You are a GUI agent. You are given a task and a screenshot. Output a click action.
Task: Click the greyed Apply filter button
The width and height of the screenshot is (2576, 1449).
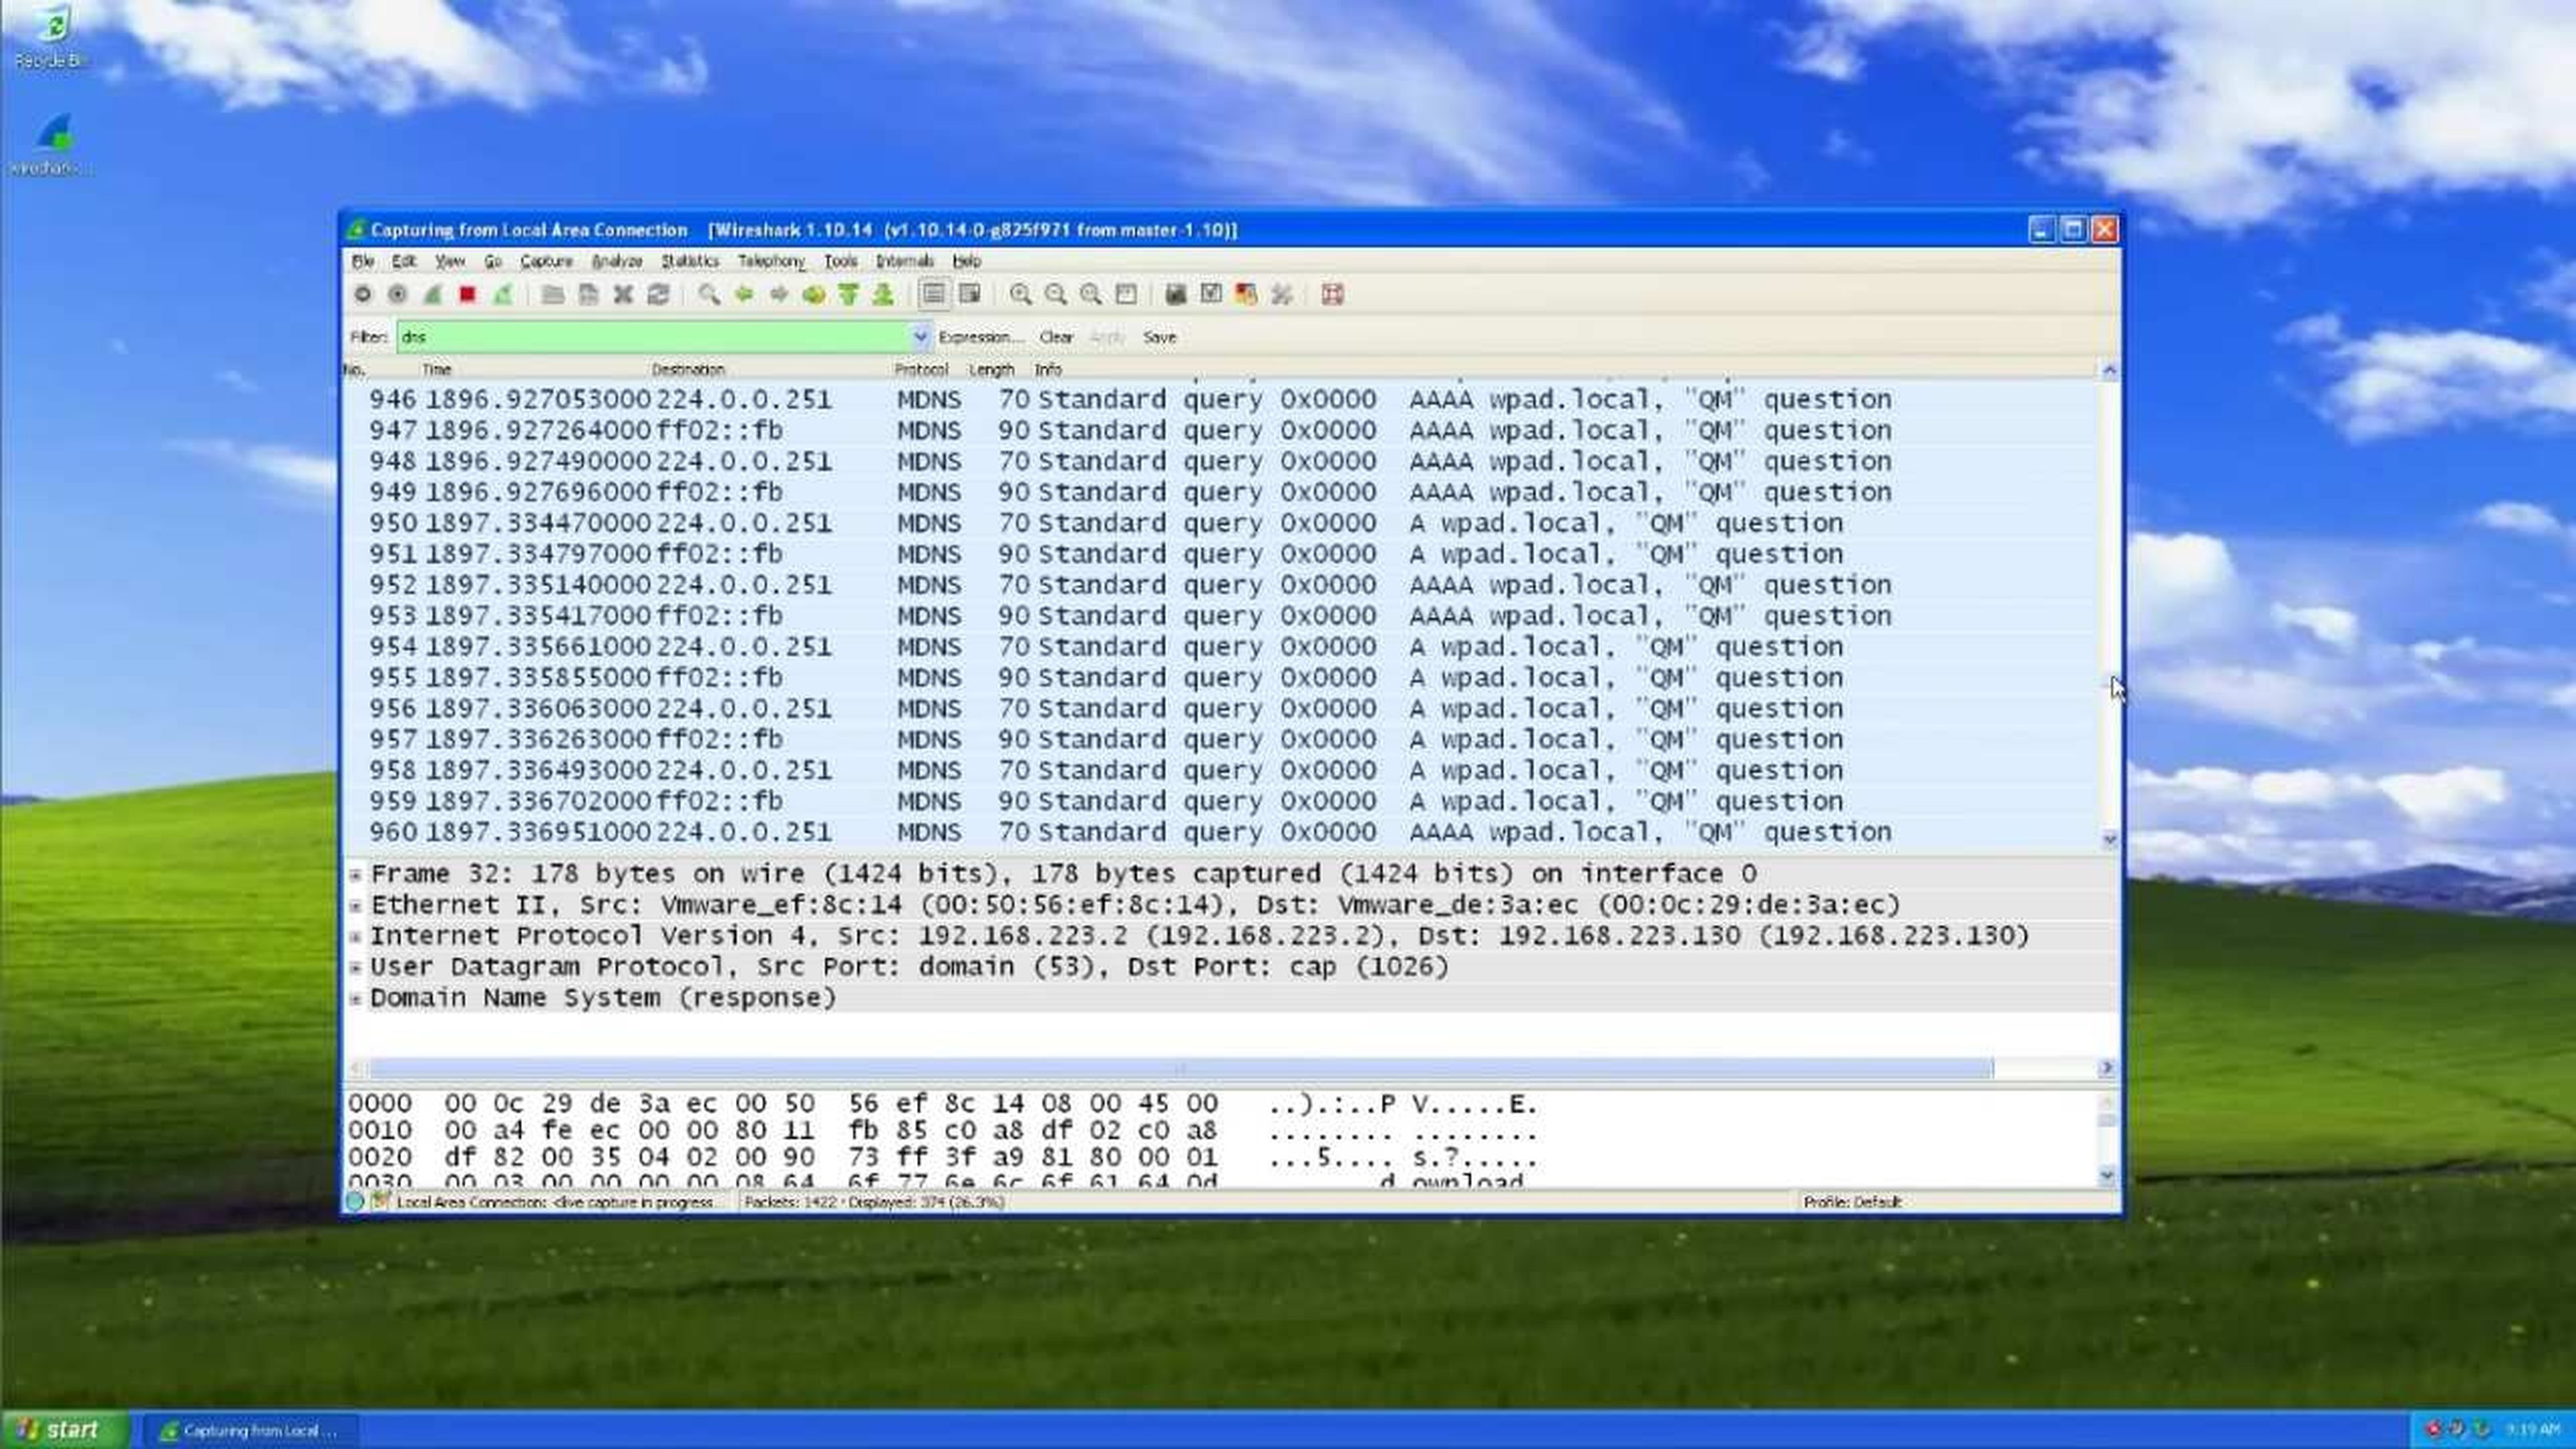tap(1106, 337)
